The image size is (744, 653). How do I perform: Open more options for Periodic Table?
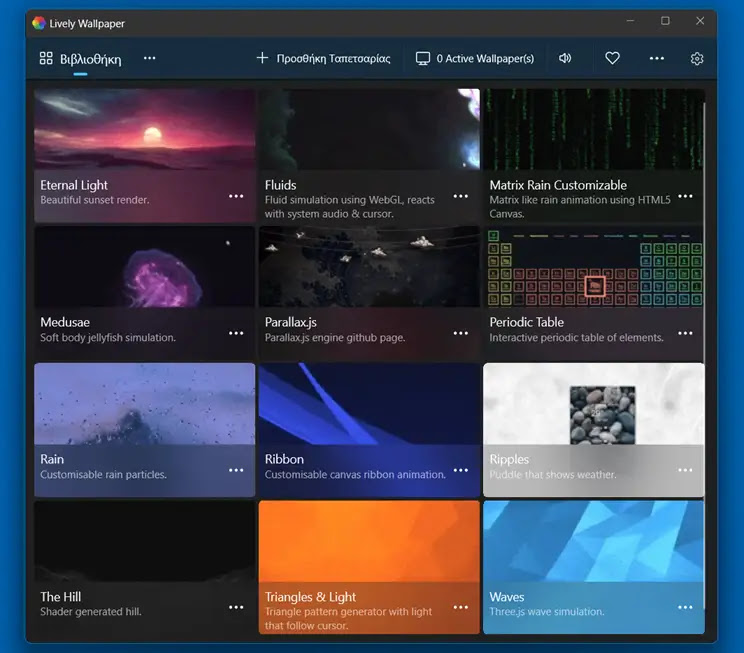click(x=685, y=333)
